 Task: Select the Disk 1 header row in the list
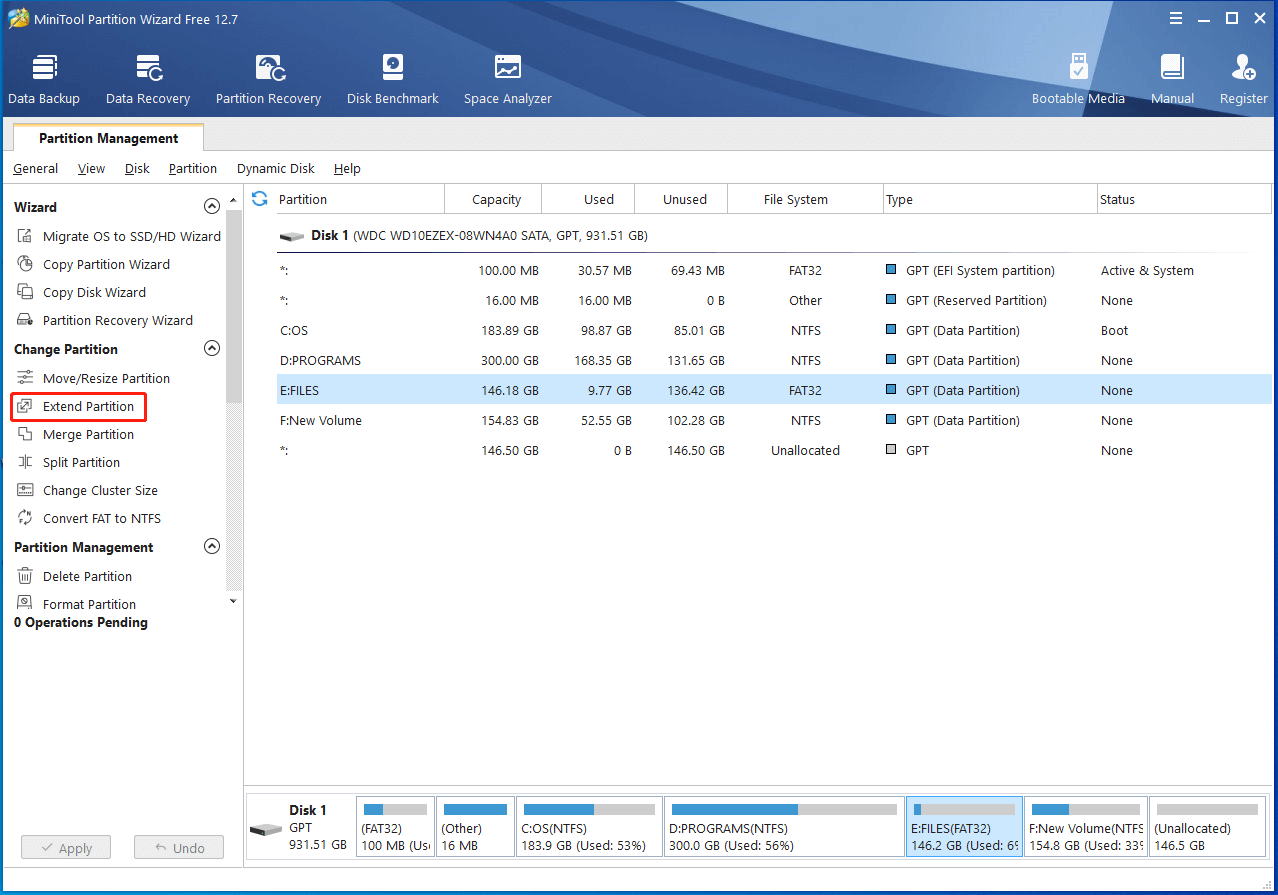[x=773, y=236]
